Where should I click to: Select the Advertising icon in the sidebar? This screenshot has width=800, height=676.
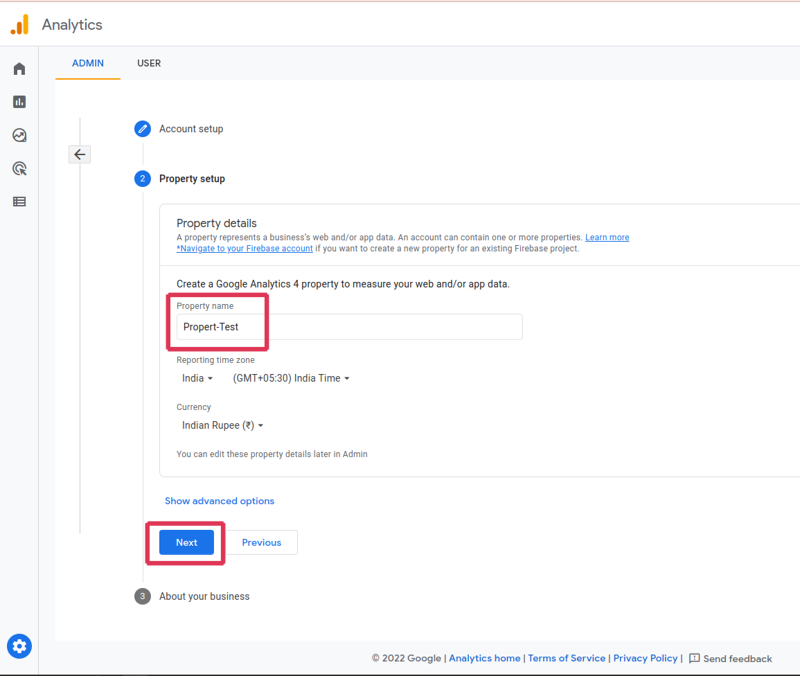pyautogui.click(x=19, y=168)
